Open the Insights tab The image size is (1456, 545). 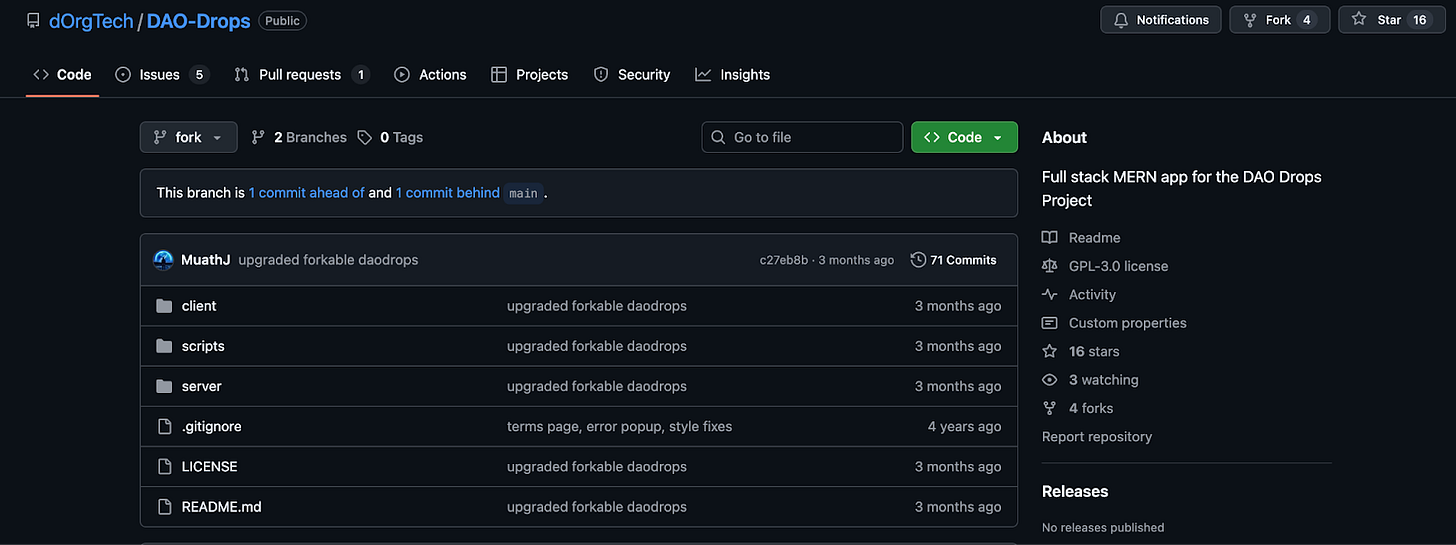(733, 75)
